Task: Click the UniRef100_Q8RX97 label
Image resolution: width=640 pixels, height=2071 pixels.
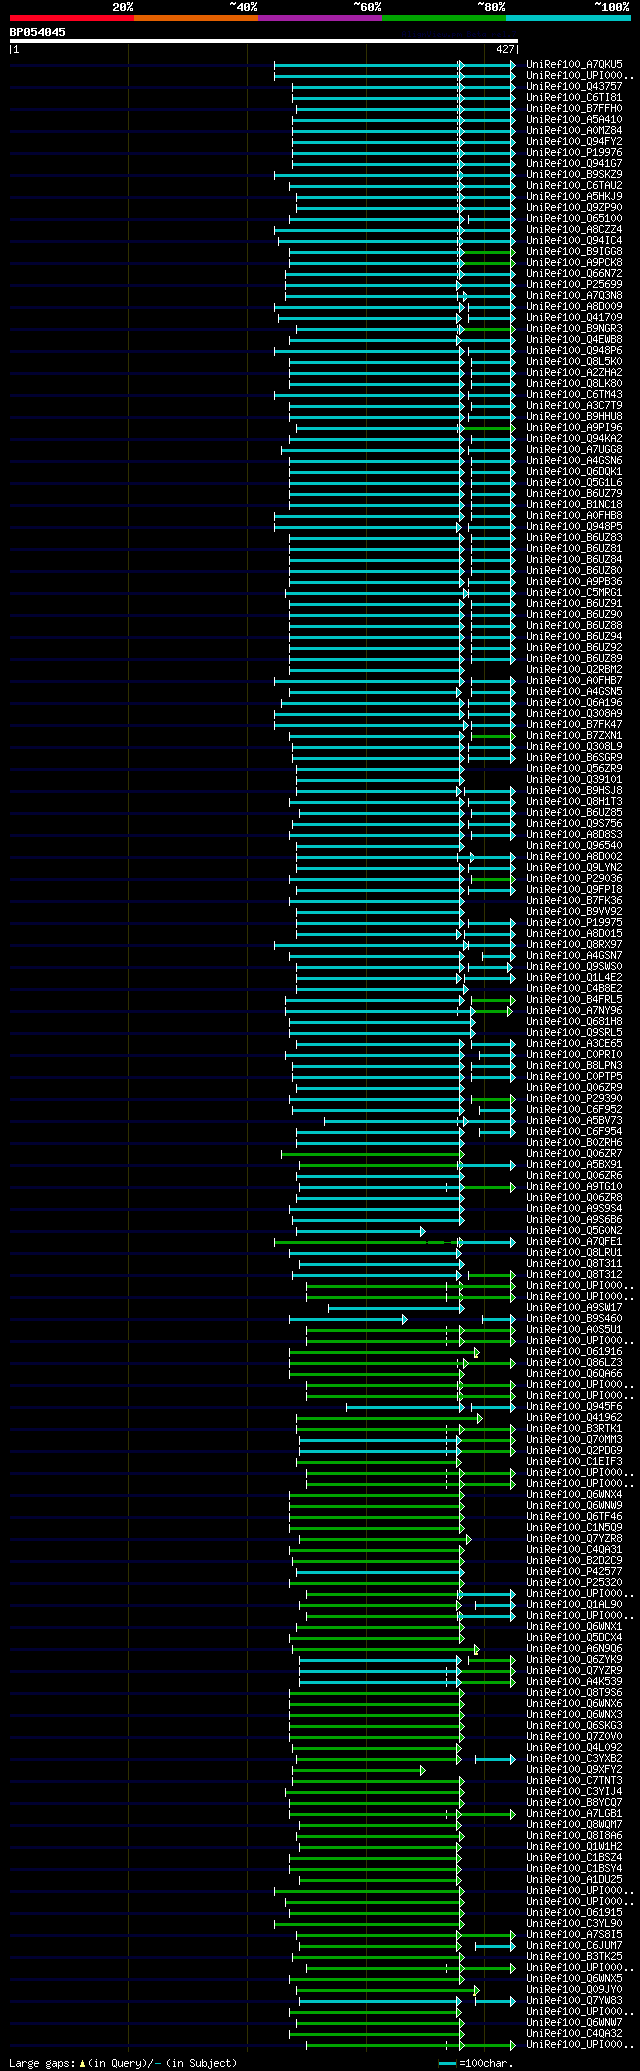Action: click(x=574, y=944)
